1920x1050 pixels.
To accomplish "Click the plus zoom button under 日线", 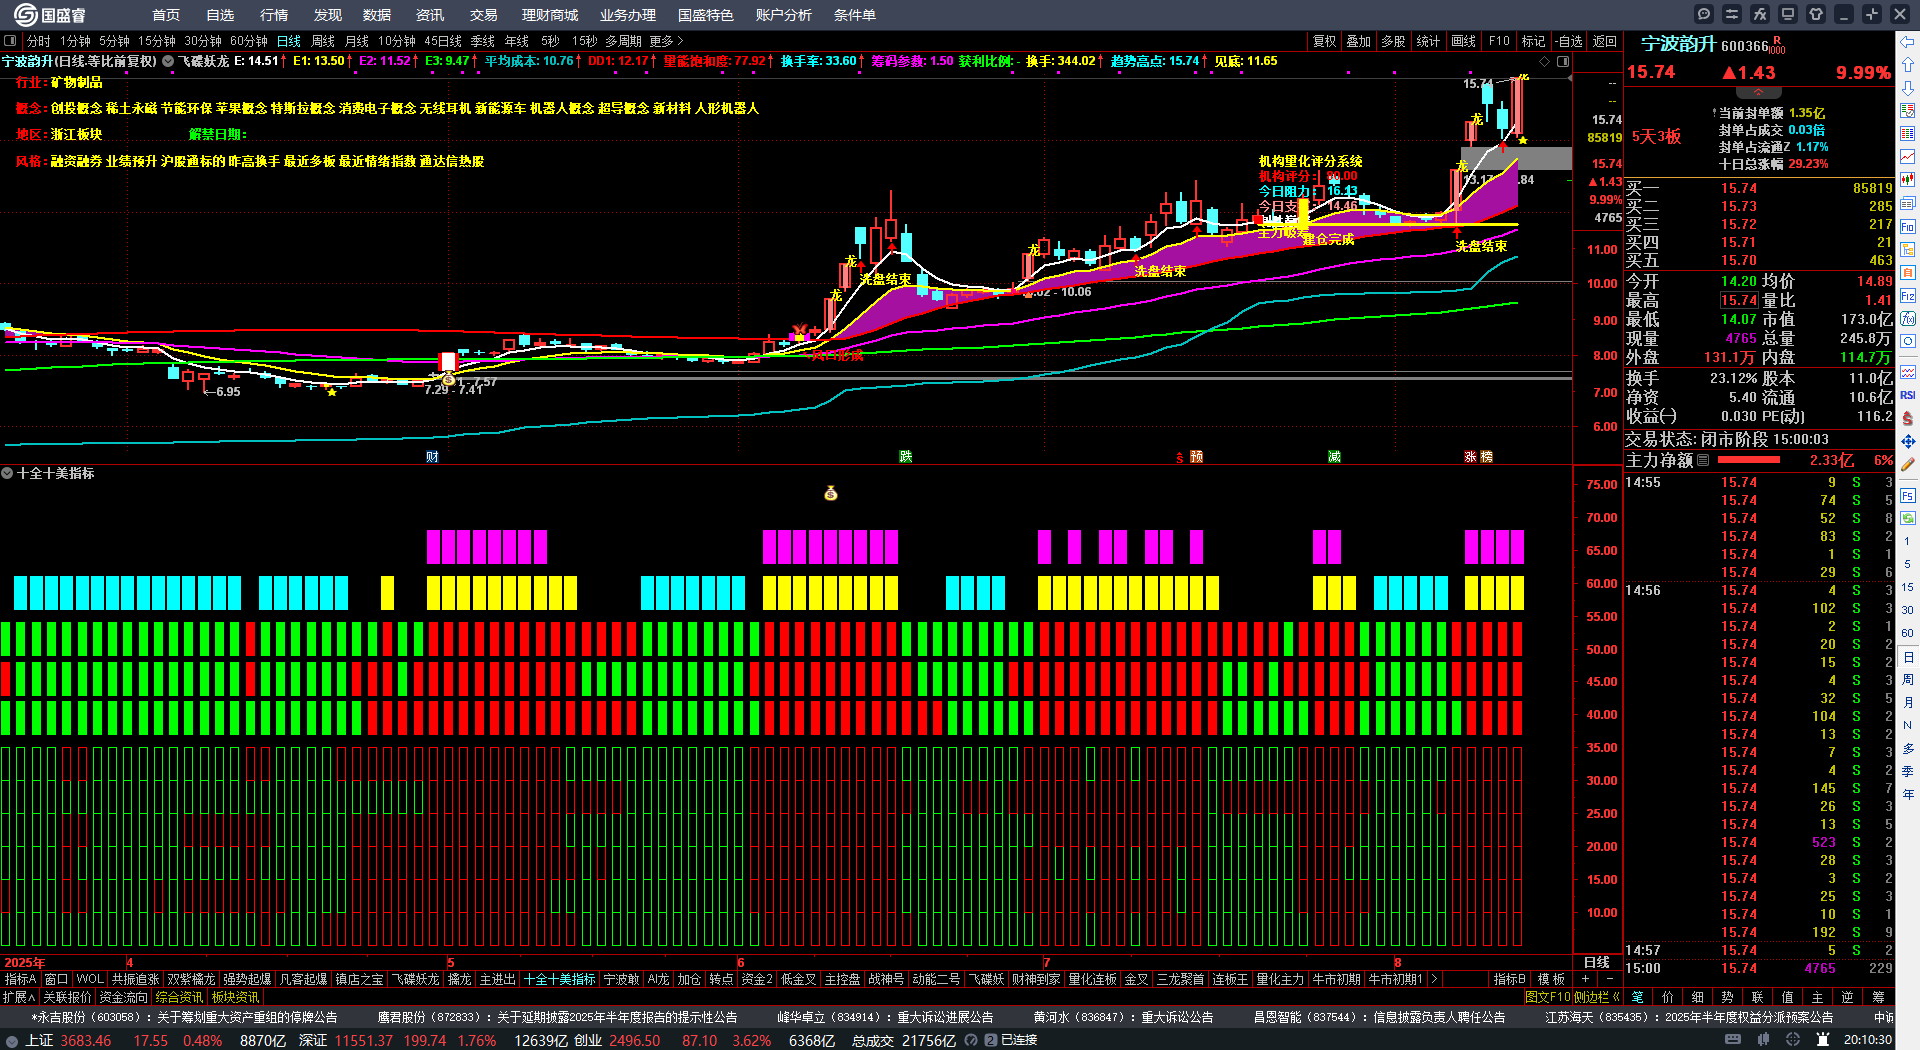I will coord(1585,979).
